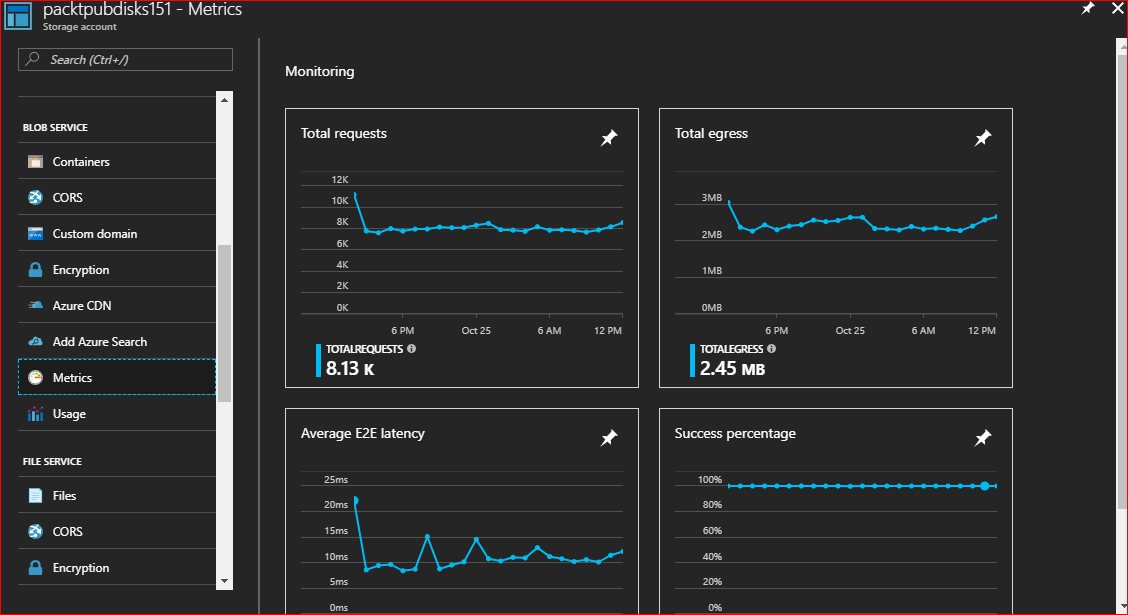Click the 2.45 MB total egress value
The height and width of the screenshot is (615, 1128).
(732, 368)
